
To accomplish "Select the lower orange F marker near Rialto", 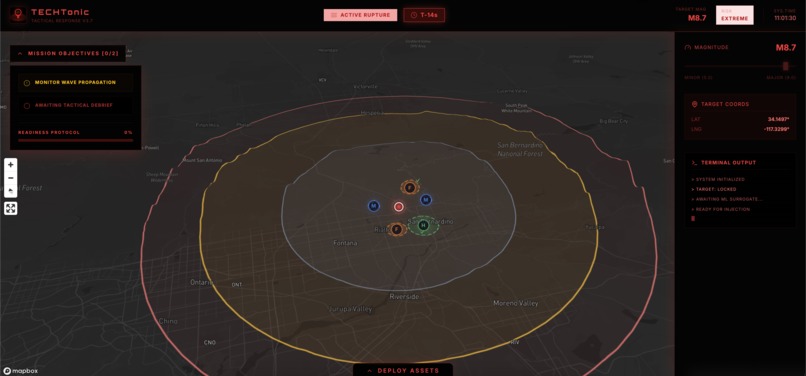I will [x=396, y=229].
